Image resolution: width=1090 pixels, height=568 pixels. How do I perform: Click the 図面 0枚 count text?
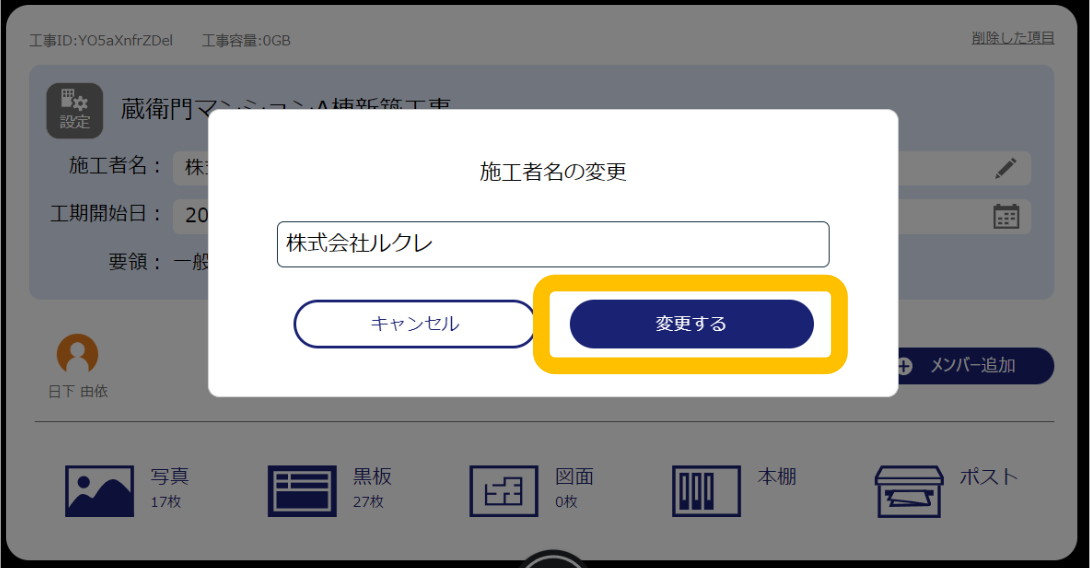pyautogui.click(x=566, y=502)
